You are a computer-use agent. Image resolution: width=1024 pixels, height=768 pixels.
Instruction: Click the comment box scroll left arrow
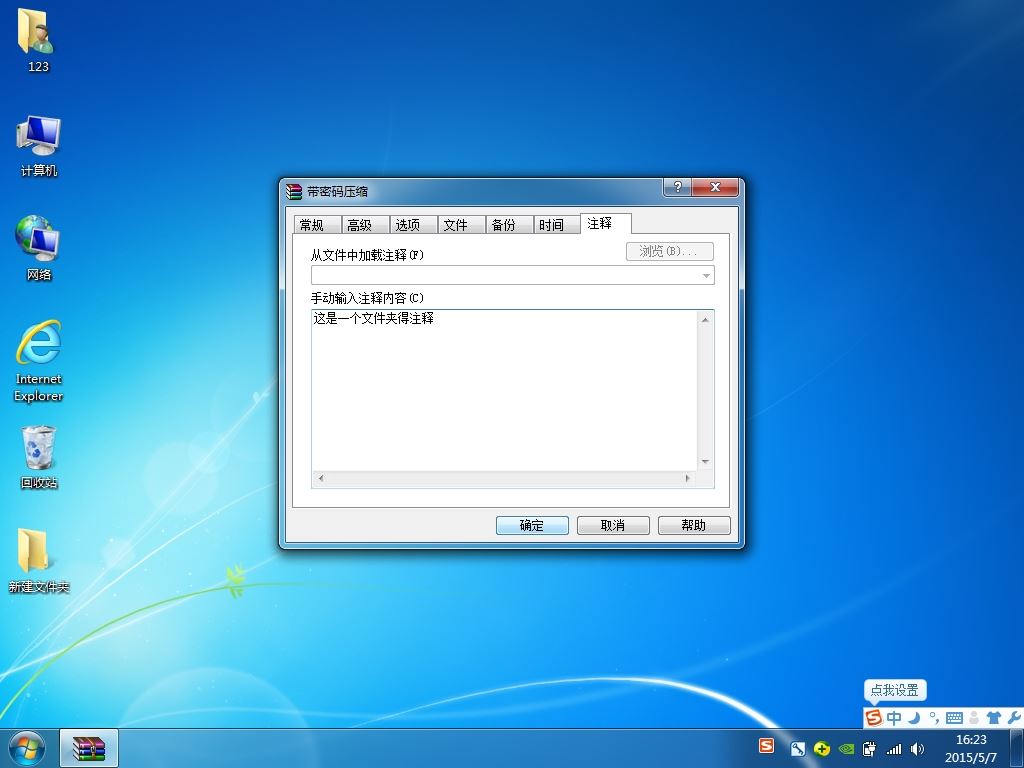click(x=321, y=478)
